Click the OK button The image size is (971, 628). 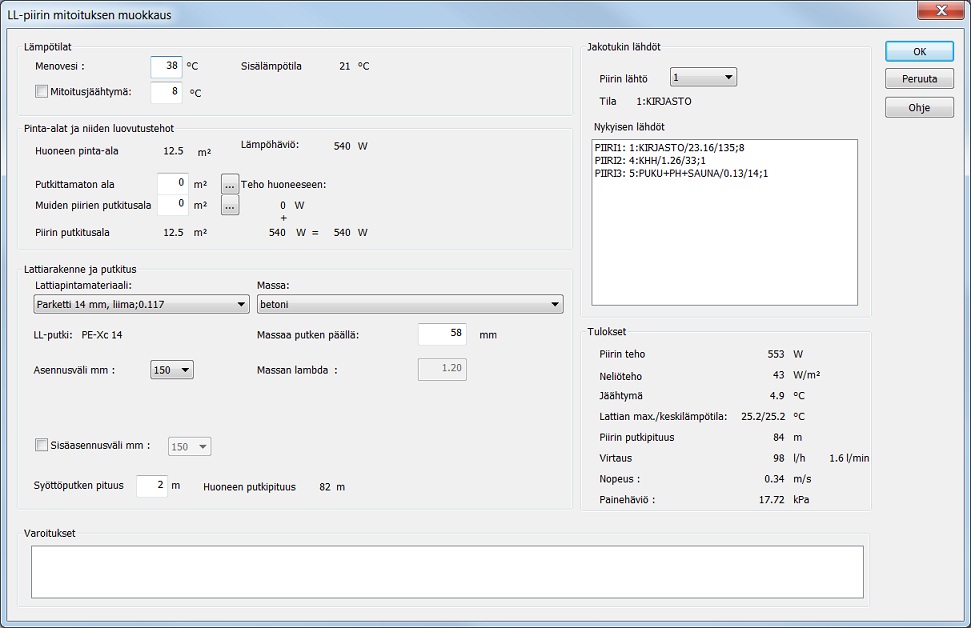(919, 51)
